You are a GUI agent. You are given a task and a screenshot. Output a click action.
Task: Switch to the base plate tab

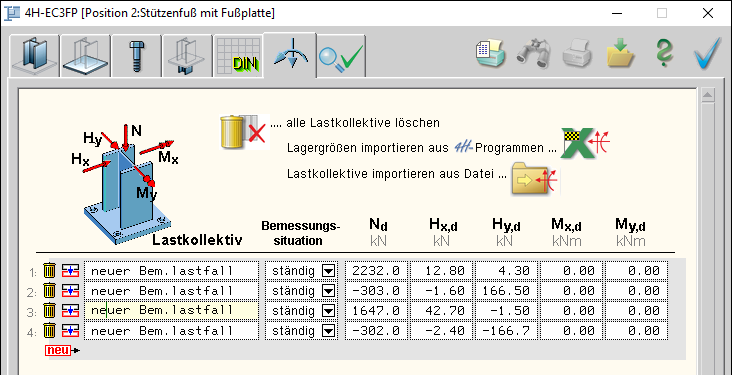85,56
